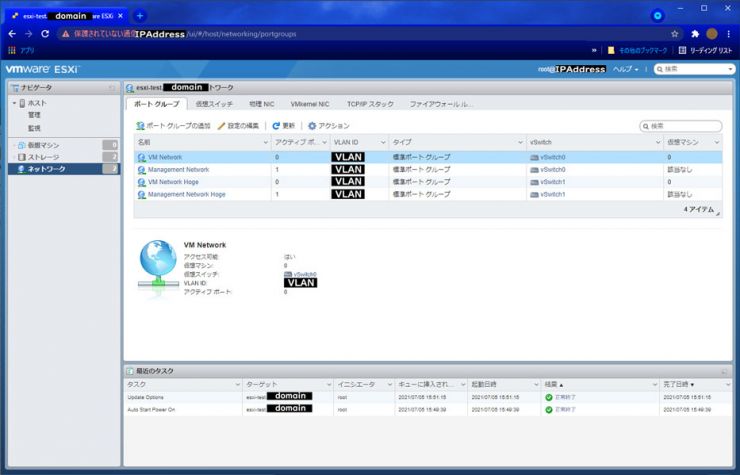
Task: Switch to the Physical NICs tab
Action: tap(261, 104)
